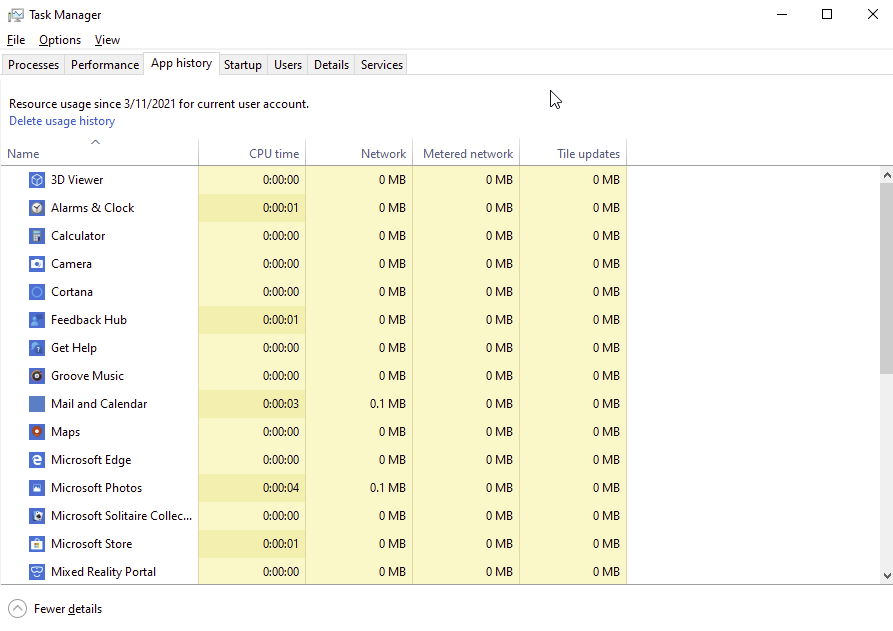
Task: Minimize the Task Manager window
Action: pos(782,14)
